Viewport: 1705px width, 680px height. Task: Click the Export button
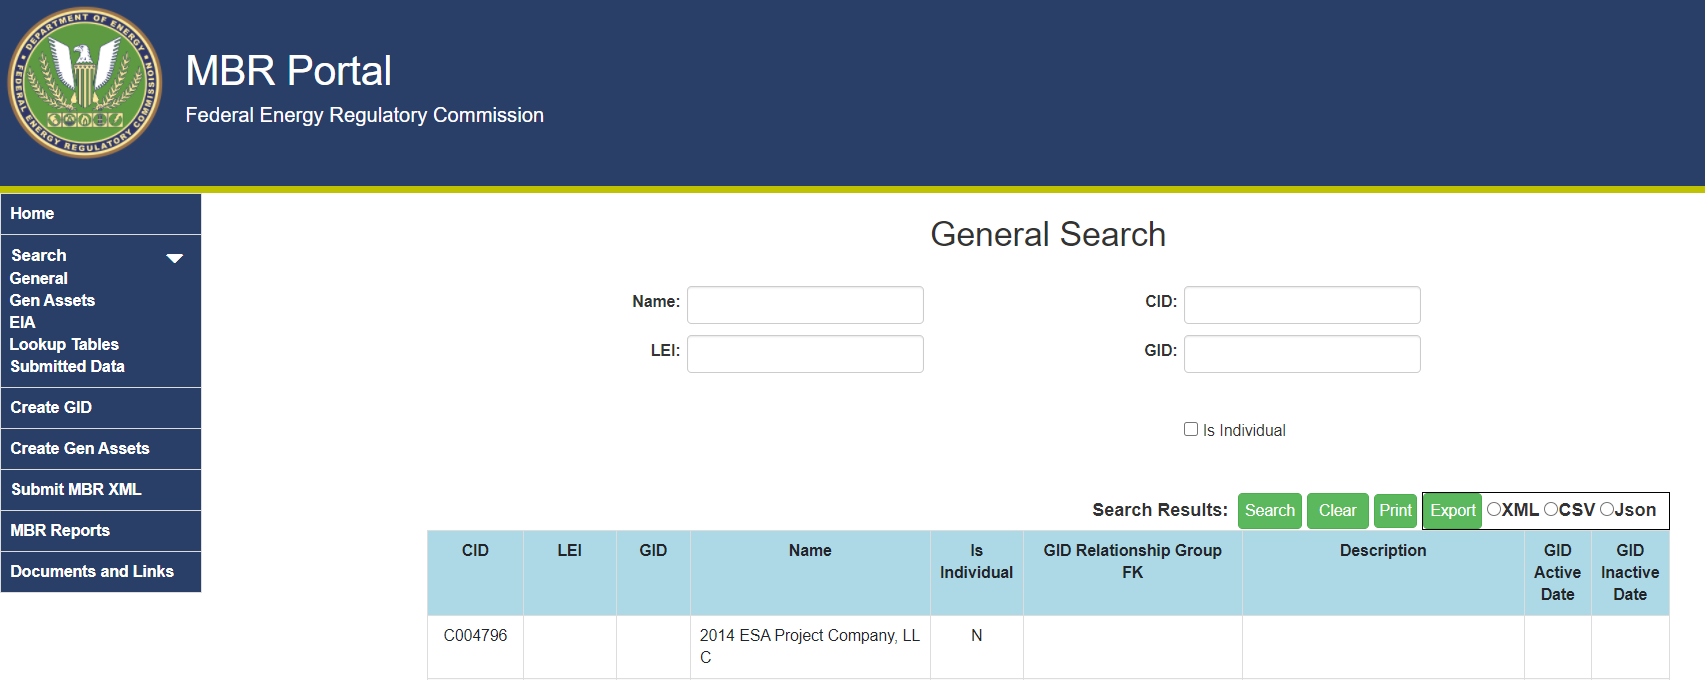[1452, 511]
